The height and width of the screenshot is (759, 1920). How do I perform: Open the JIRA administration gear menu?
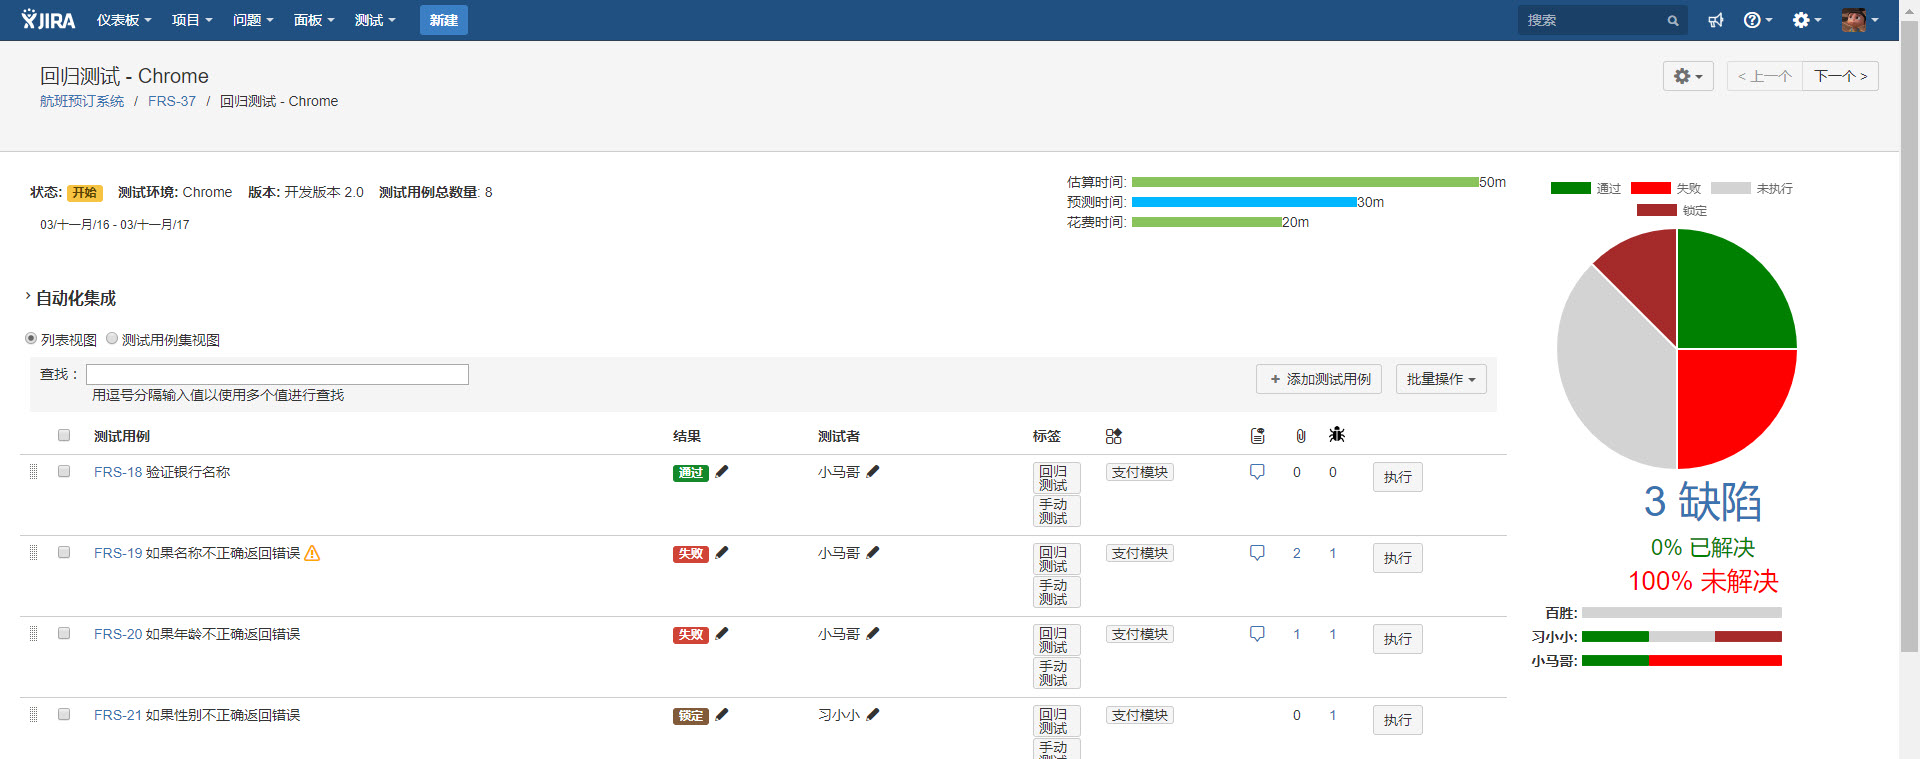(1806, 20)
